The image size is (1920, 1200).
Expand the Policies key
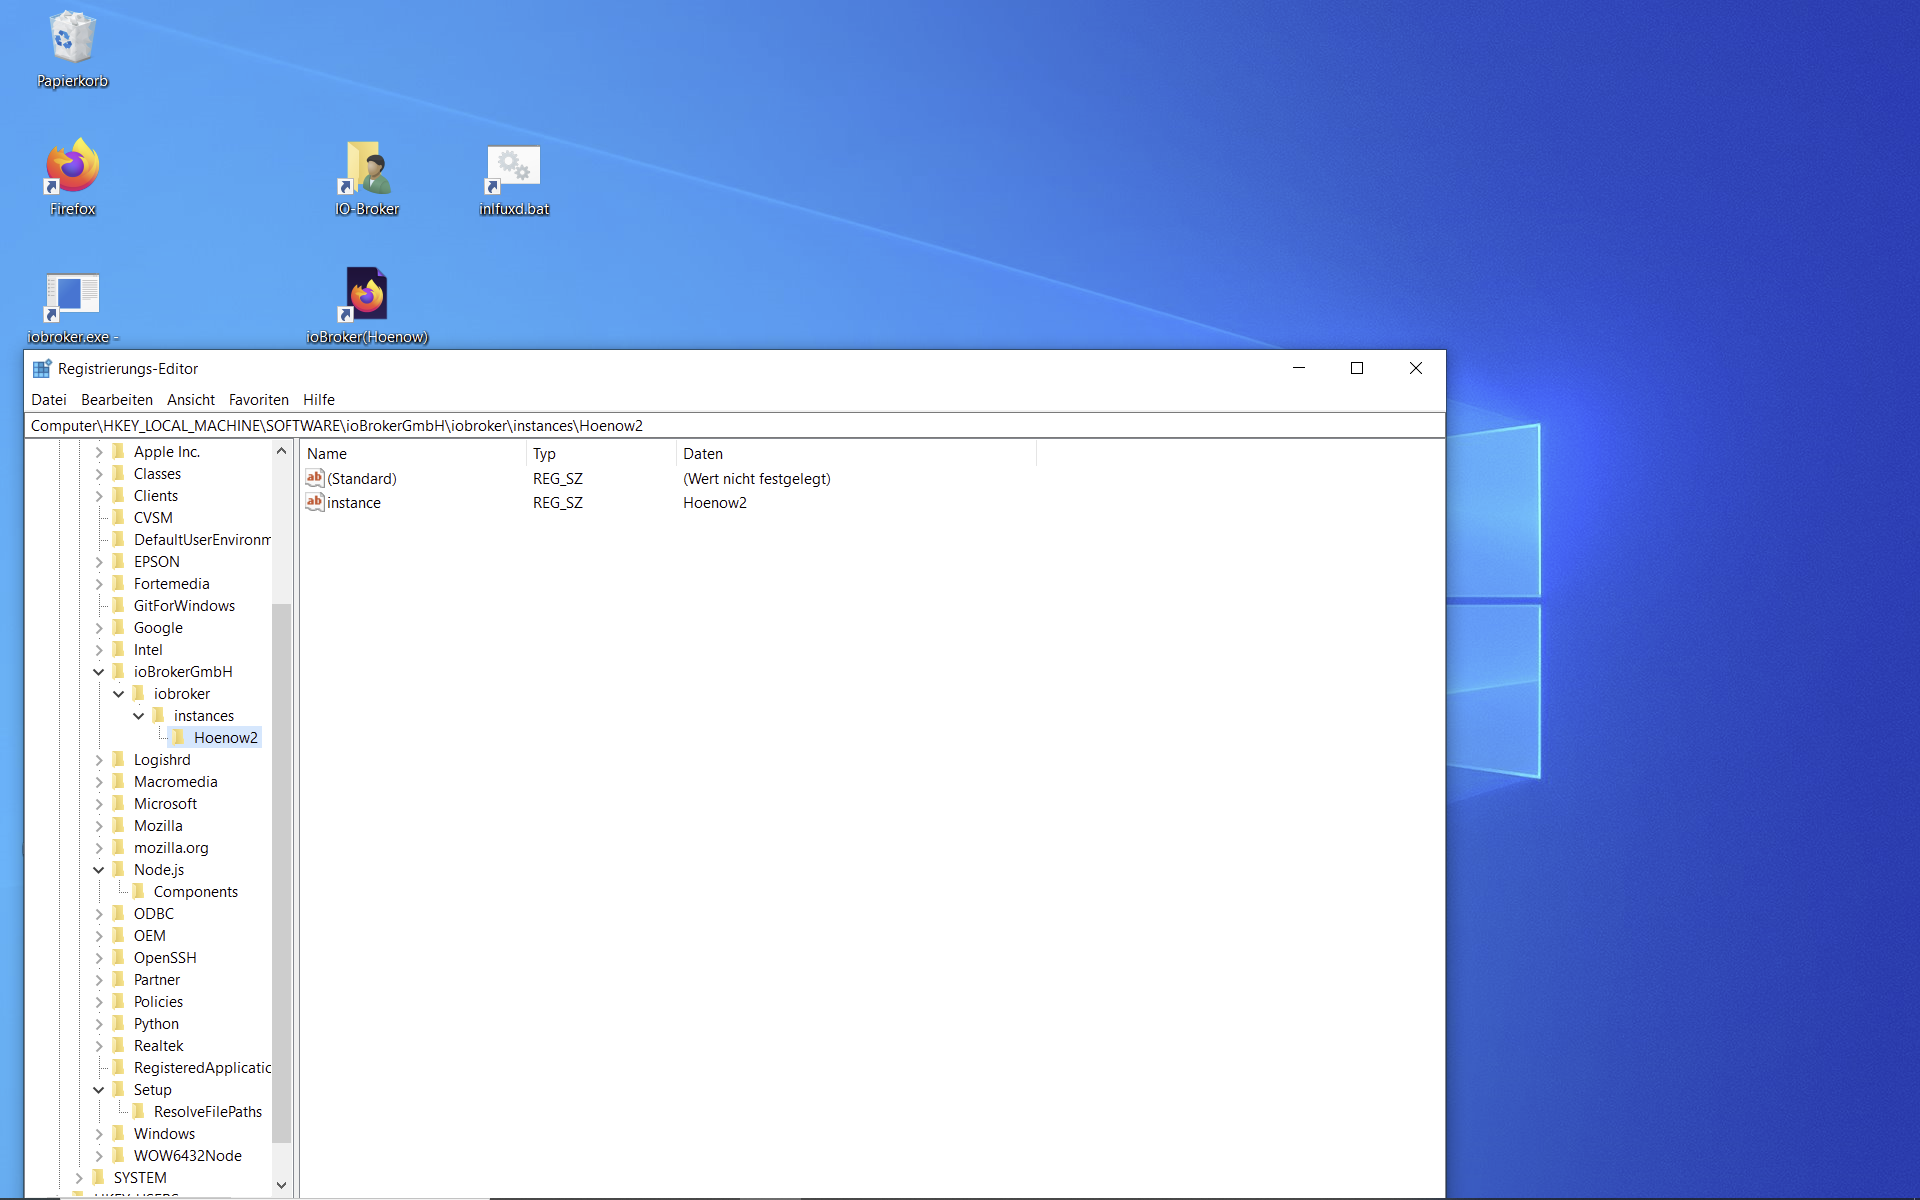point(99,1002)
